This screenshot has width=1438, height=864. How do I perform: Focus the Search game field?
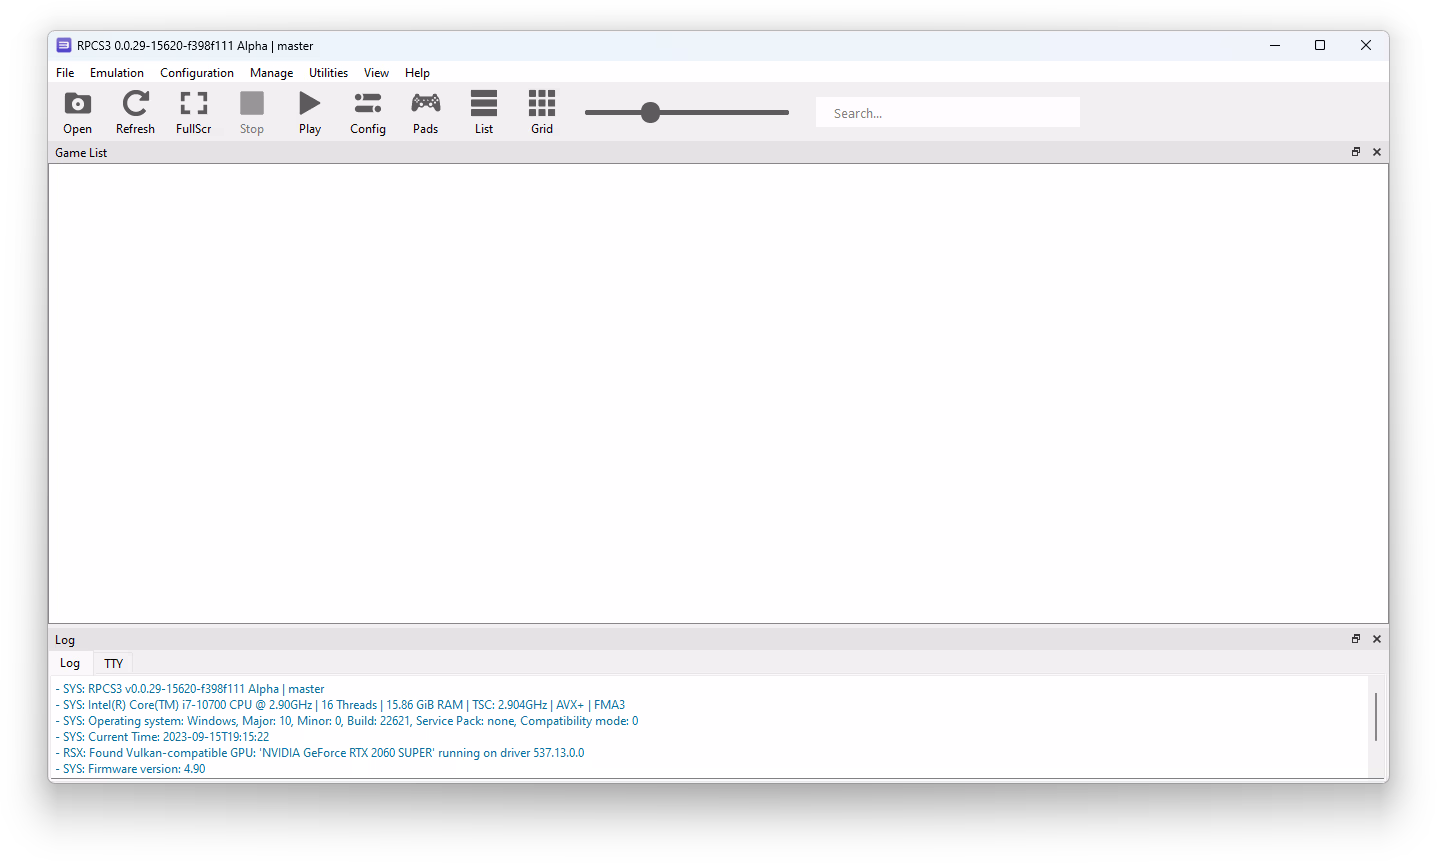tap(947, 112)
